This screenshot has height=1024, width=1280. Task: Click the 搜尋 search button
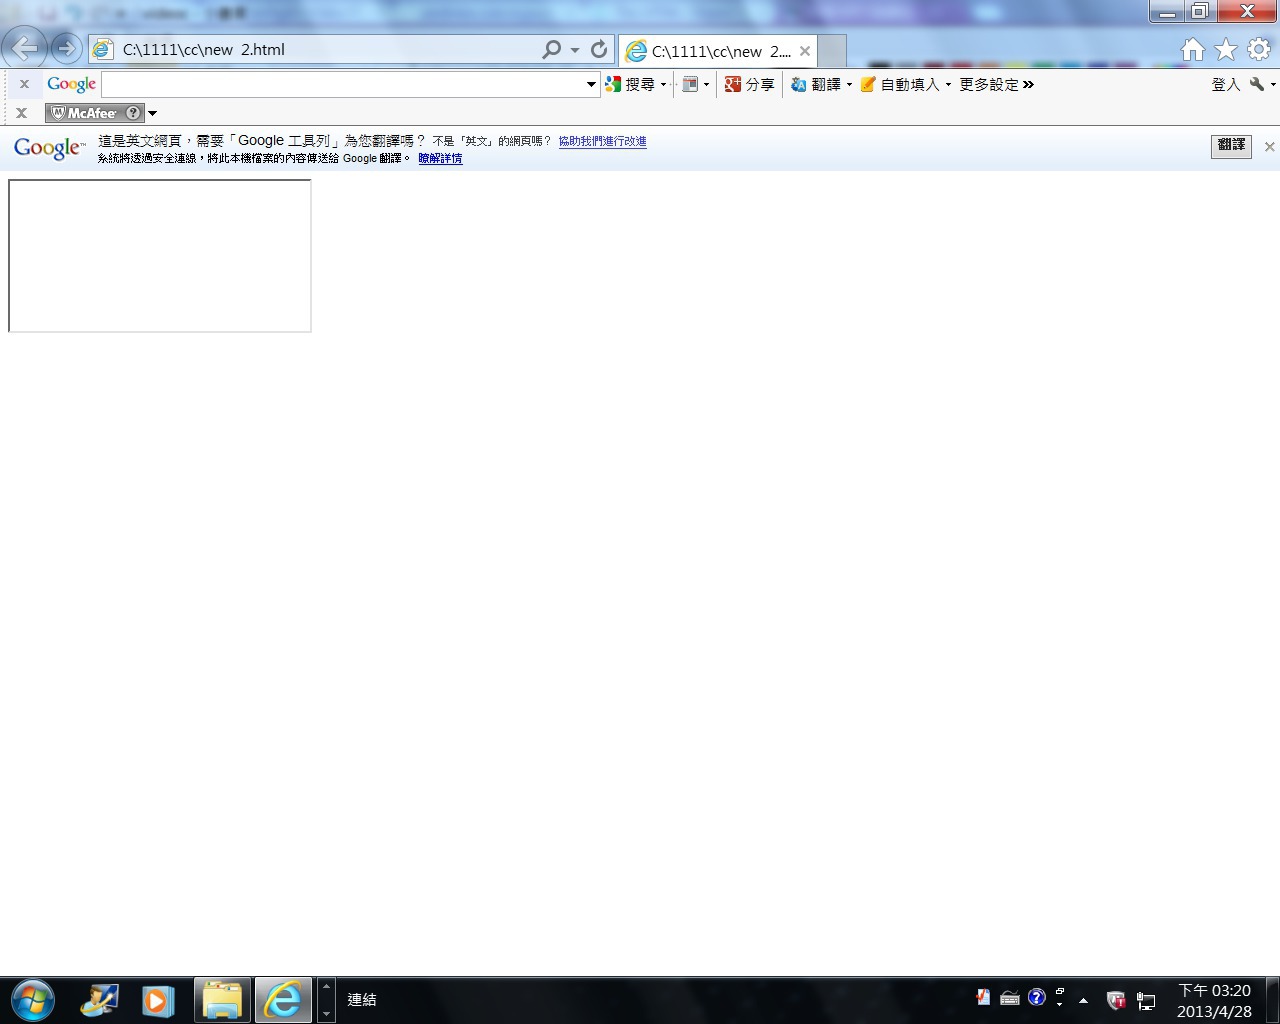630,84
